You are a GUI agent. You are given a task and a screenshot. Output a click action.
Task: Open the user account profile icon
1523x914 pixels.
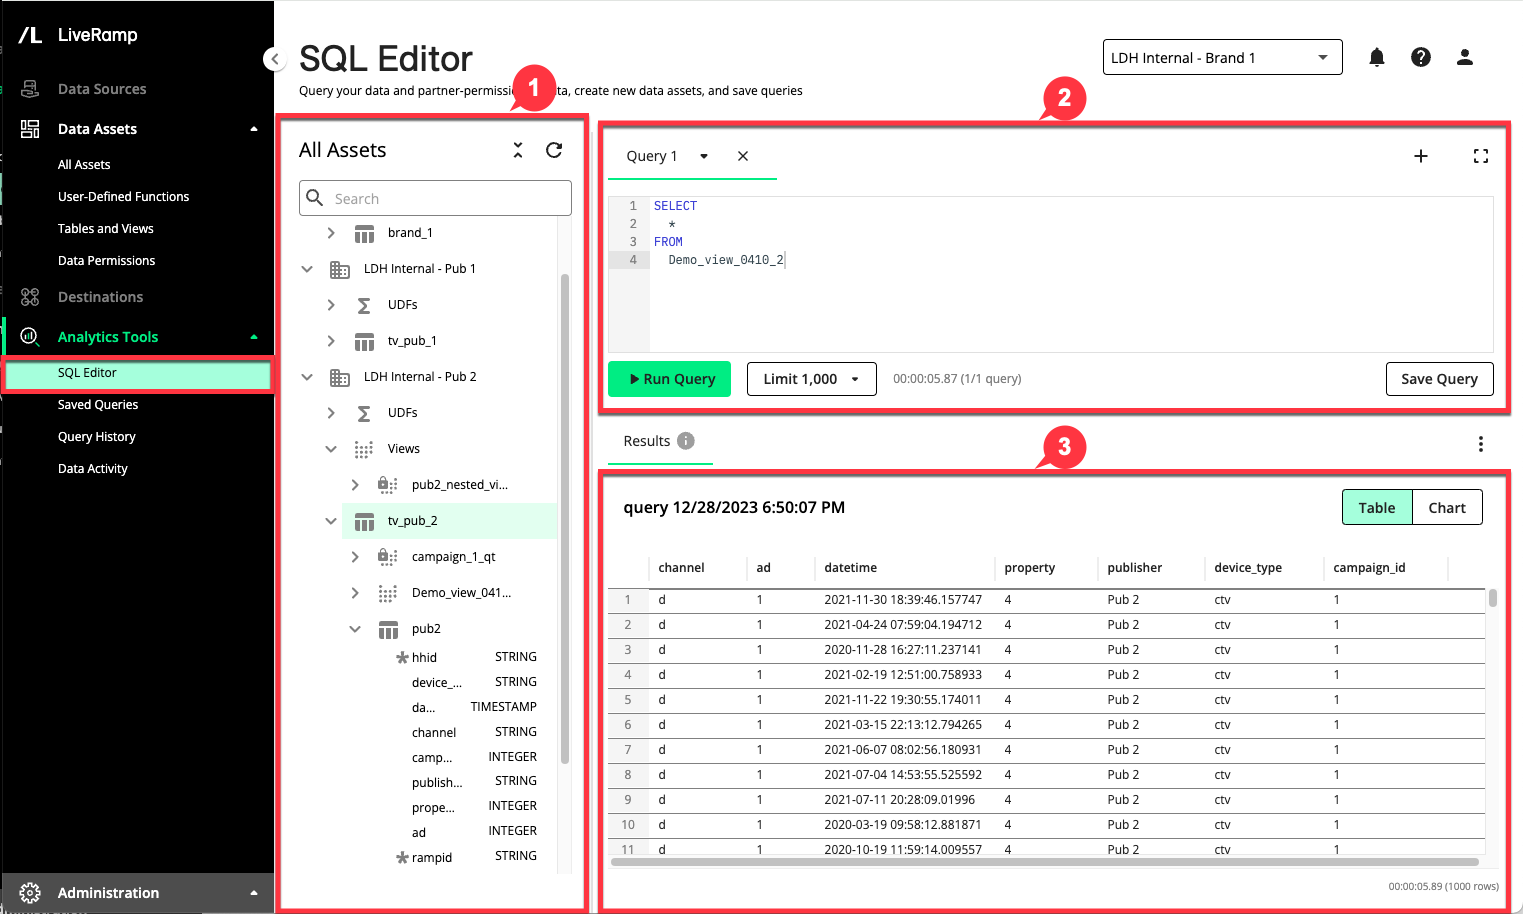point(1465,57)
